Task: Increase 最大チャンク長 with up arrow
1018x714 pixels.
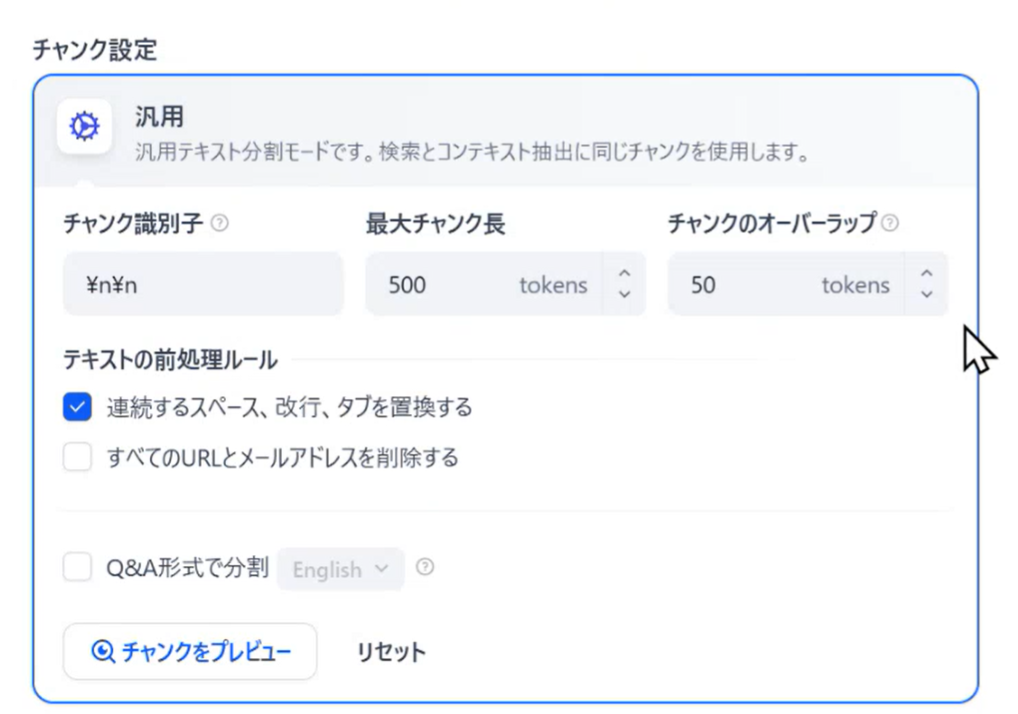Action: pyautogui.click(x=625, y=273)
